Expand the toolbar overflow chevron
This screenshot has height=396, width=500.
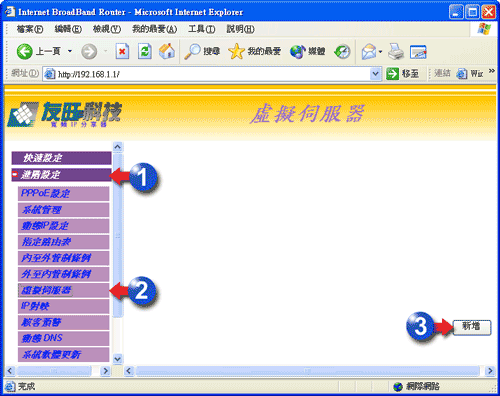coord(491,71)
